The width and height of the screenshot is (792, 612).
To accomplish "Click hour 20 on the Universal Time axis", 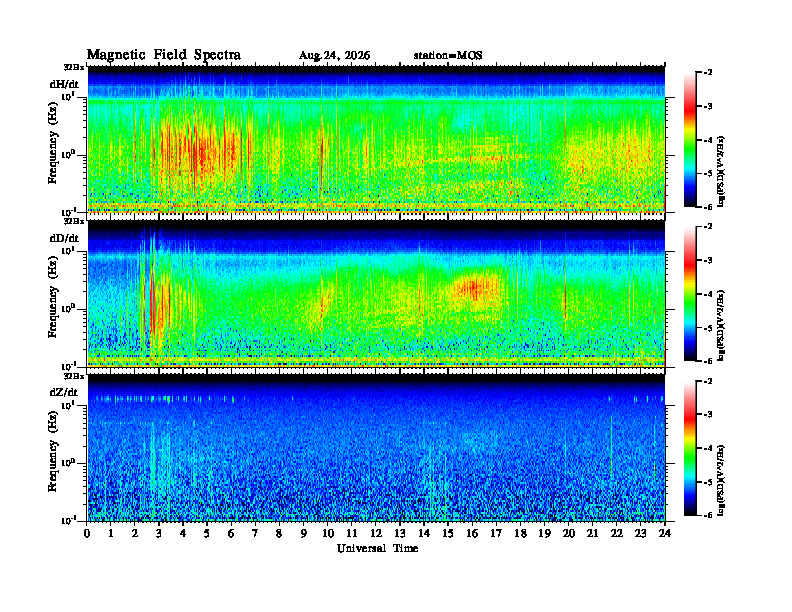I will [569, 534].
